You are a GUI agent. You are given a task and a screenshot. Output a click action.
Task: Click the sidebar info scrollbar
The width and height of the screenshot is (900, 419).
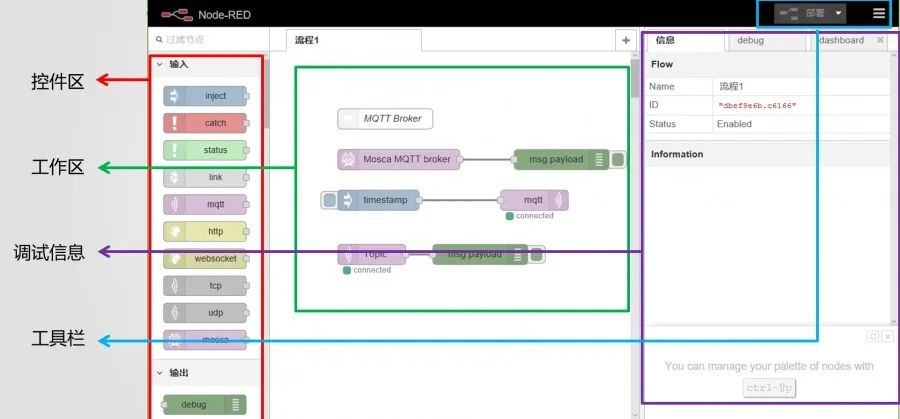[x=894, y=189]
